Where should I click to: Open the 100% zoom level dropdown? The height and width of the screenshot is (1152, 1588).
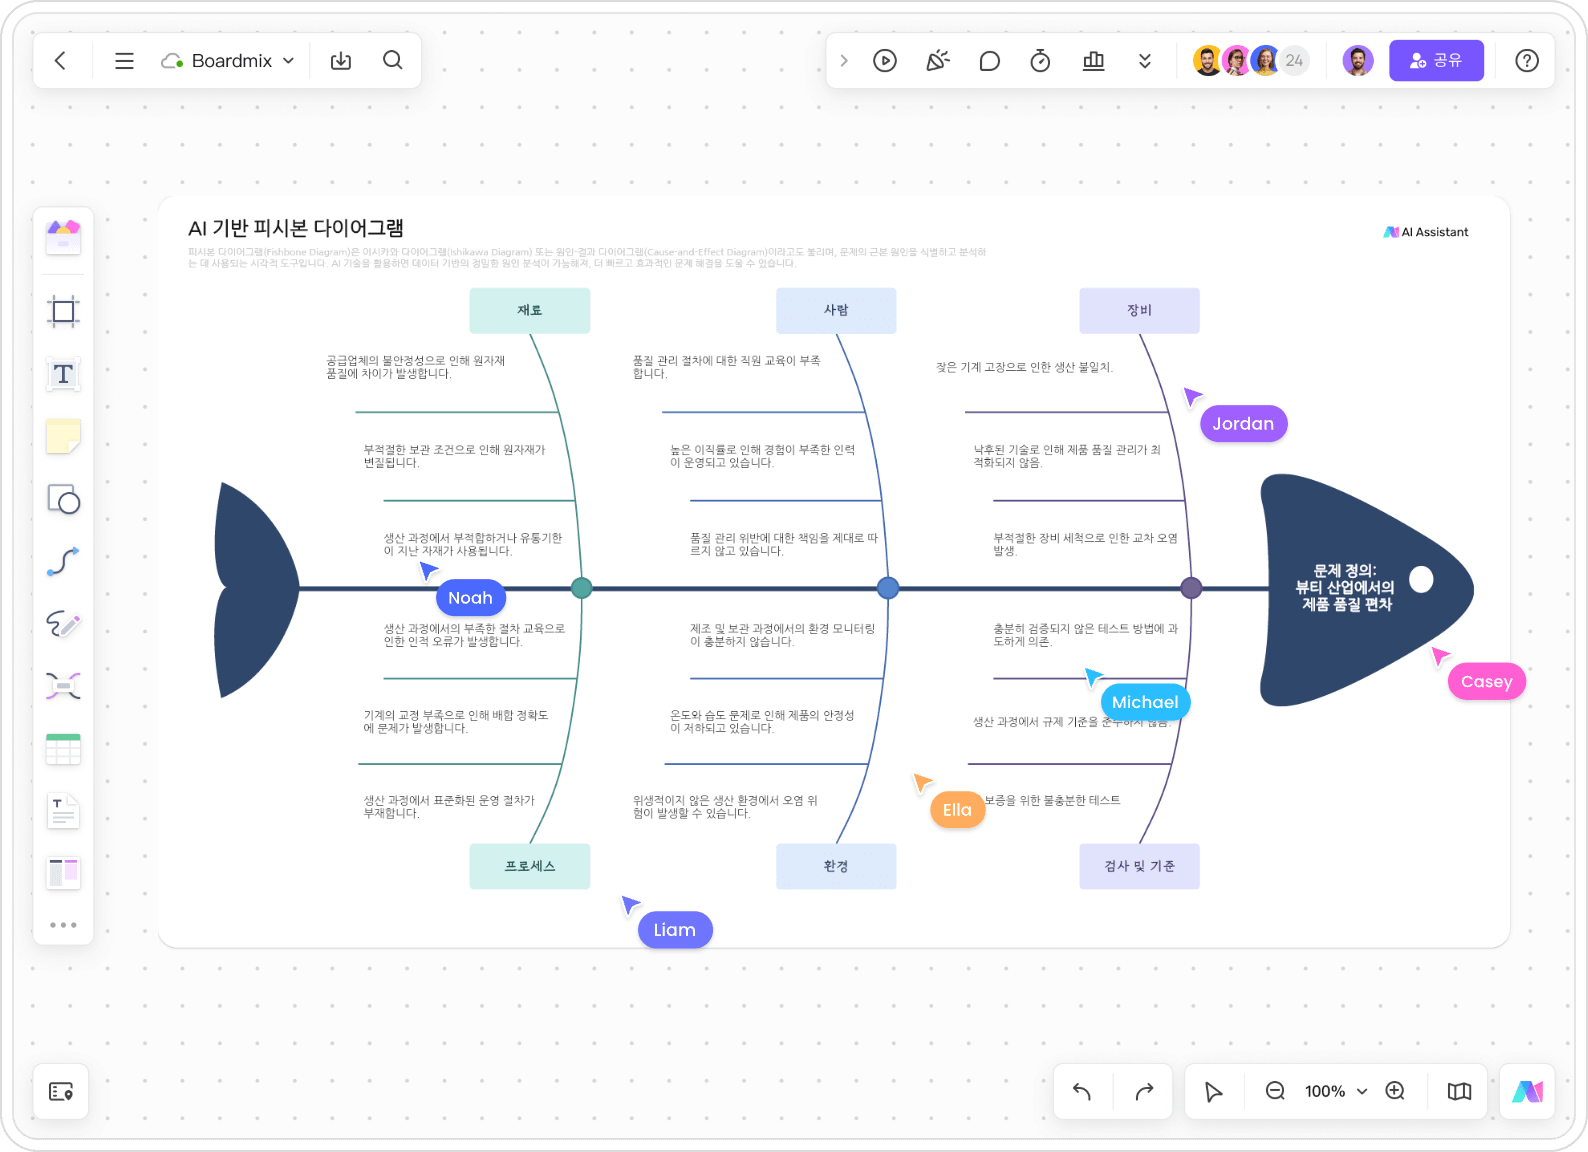[1336, 1092]
